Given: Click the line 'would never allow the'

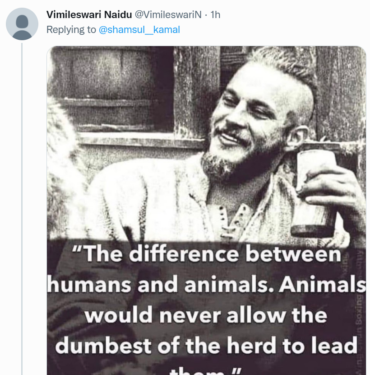Looking at the screenshot, I should pos(206,315).
